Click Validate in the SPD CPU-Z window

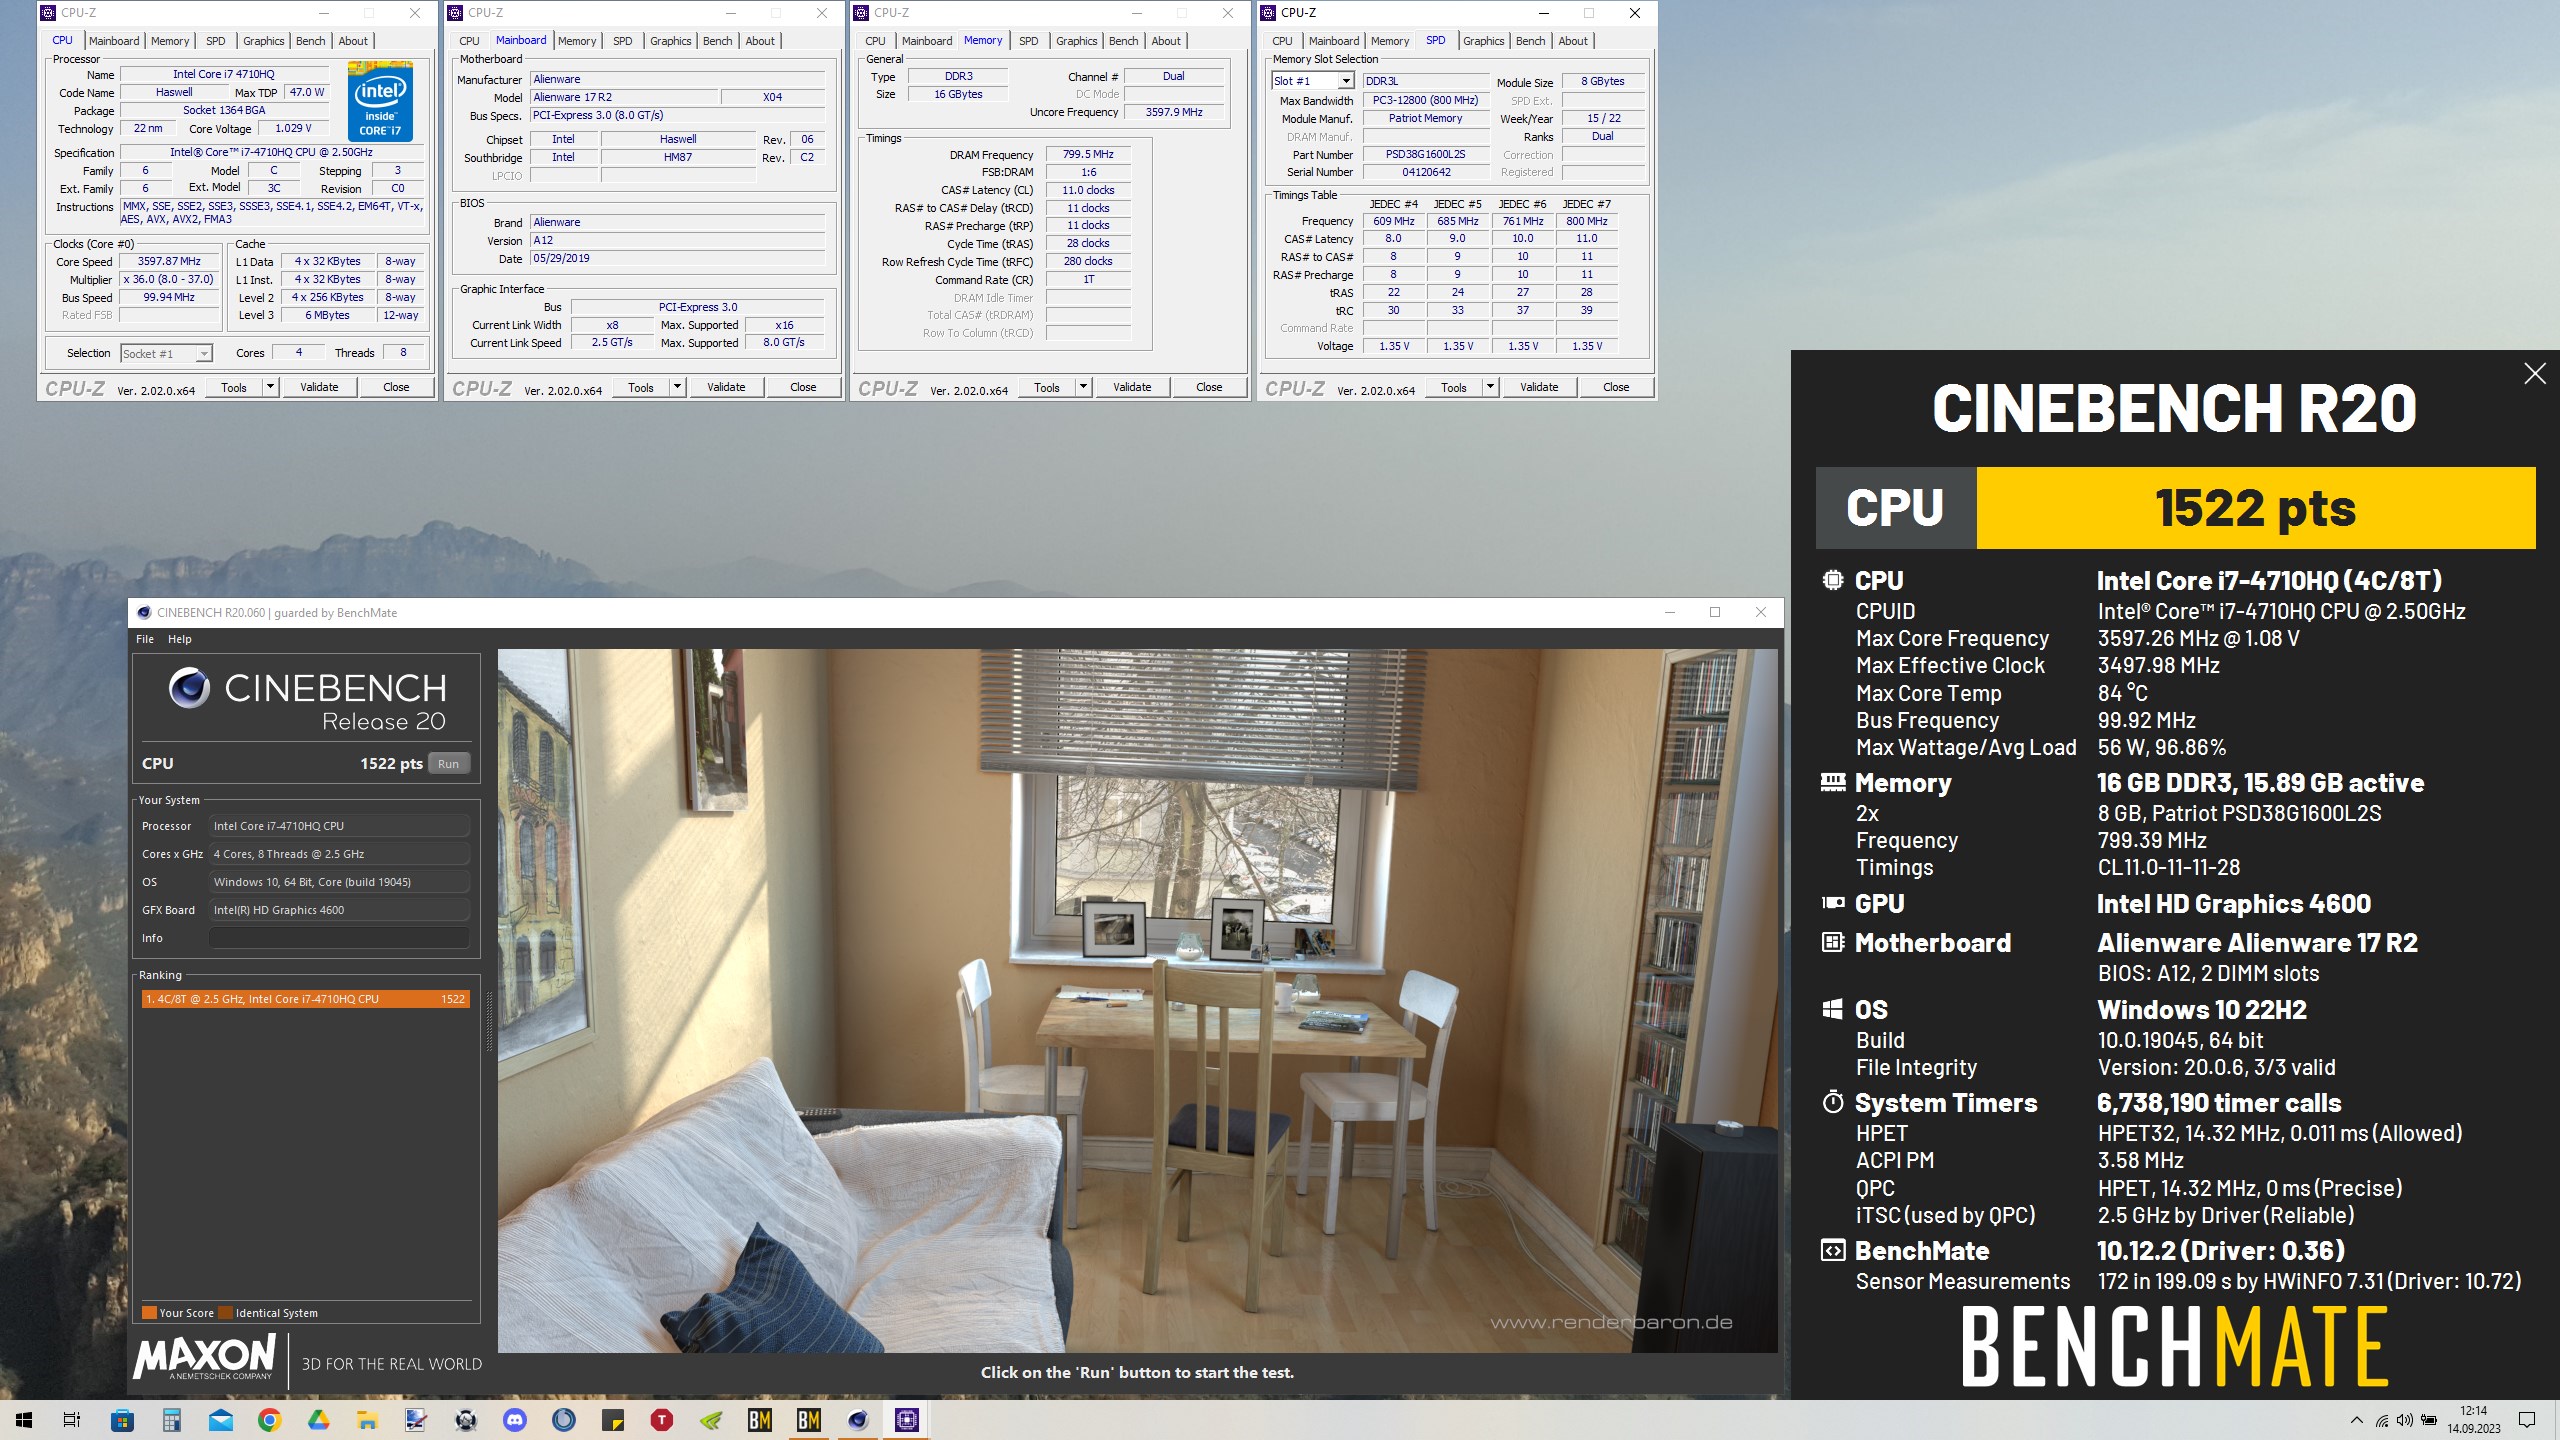coord(1539,387)
